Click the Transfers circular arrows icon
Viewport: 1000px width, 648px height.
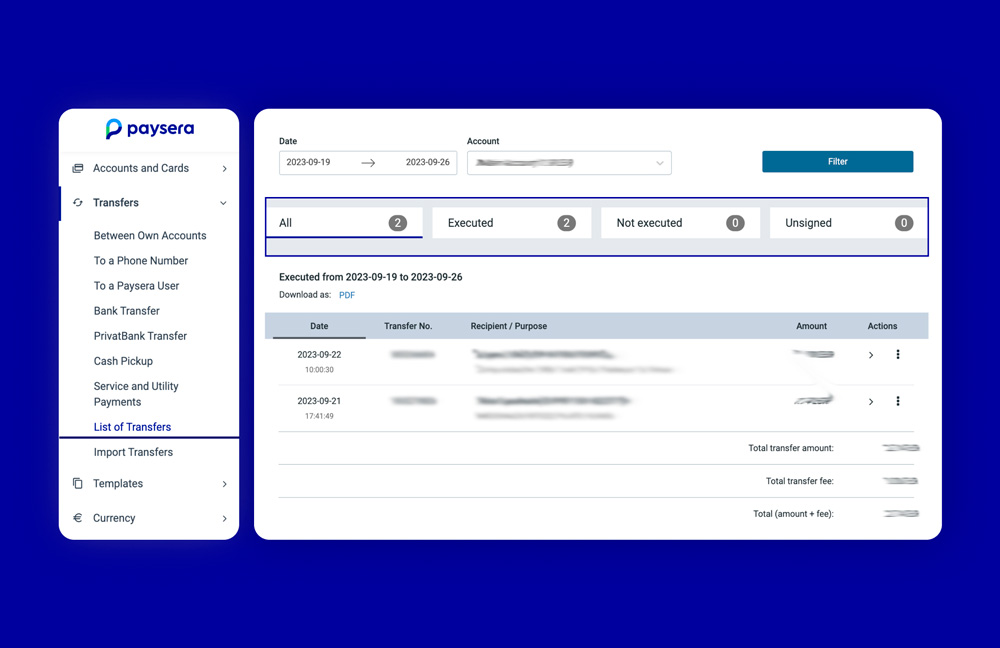(x=78, y=202)
